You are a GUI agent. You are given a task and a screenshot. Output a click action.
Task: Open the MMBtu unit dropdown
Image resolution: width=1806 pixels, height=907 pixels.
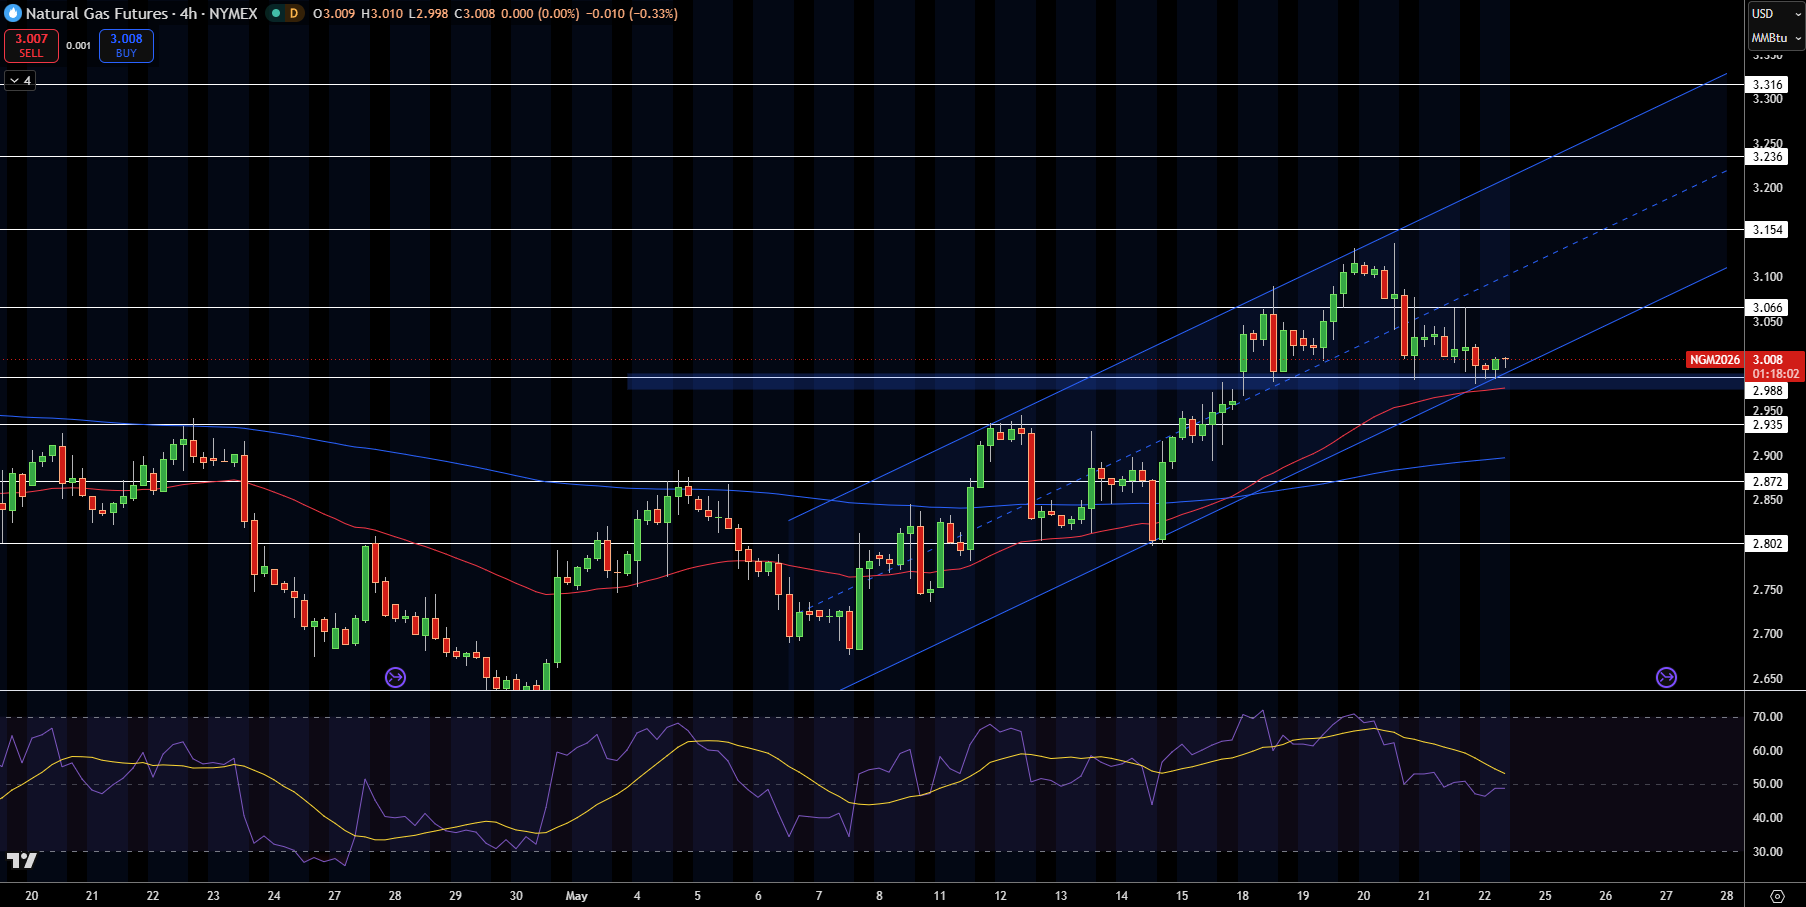click(x=1775, y=38)
